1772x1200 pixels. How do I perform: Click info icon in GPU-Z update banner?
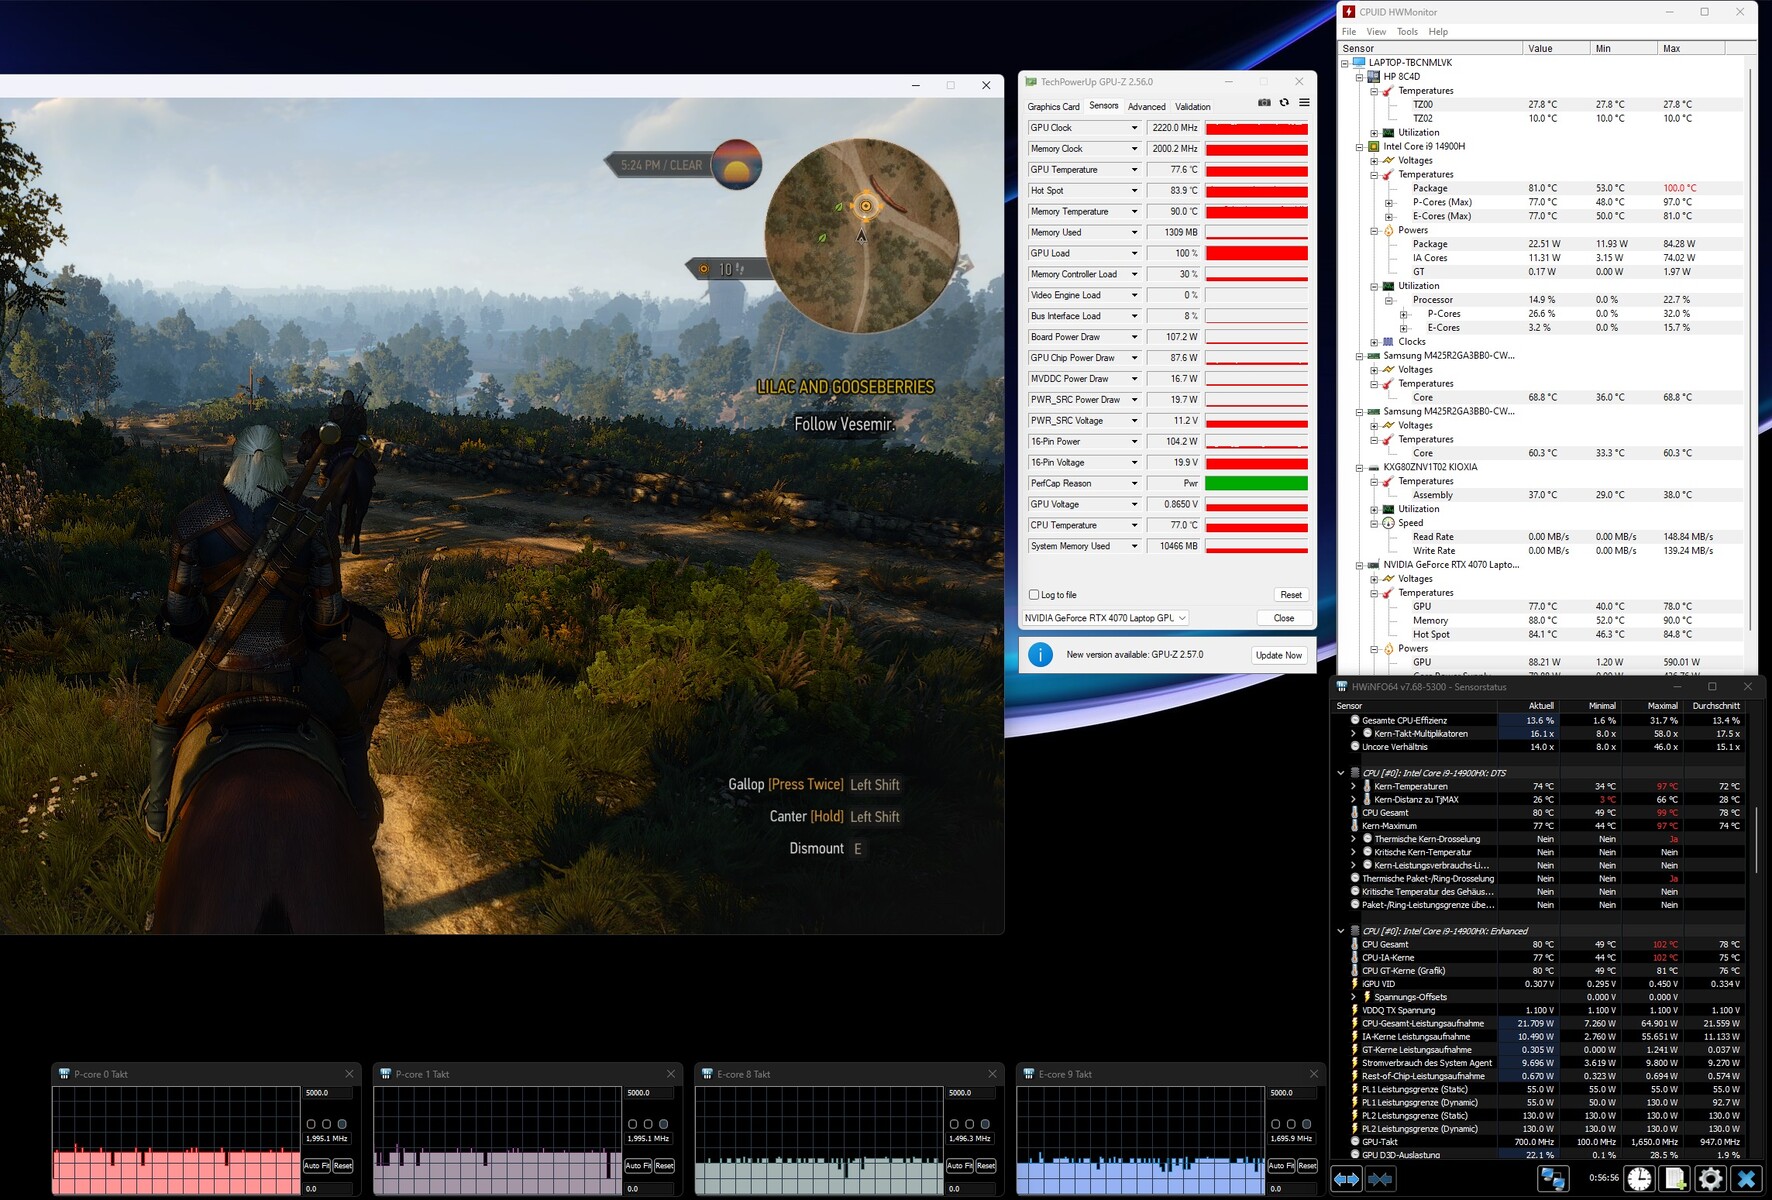tap(1040, 655)
